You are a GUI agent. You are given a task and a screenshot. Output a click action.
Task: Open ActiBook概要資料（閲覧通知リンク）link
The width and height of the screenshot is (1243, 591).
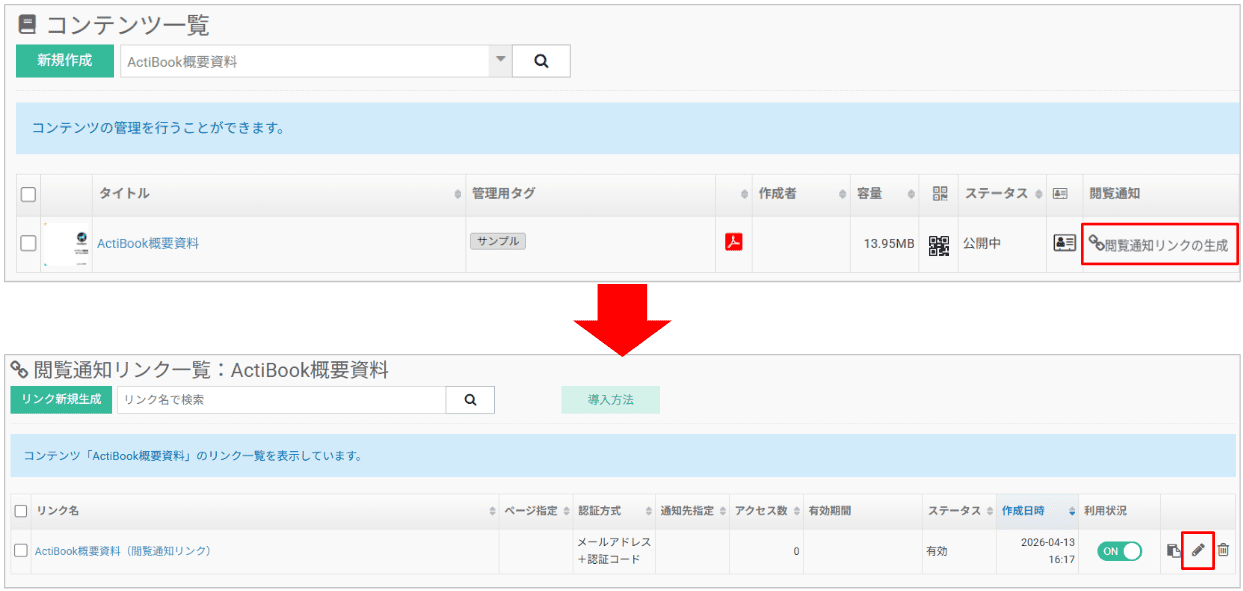tap(123, 551)
